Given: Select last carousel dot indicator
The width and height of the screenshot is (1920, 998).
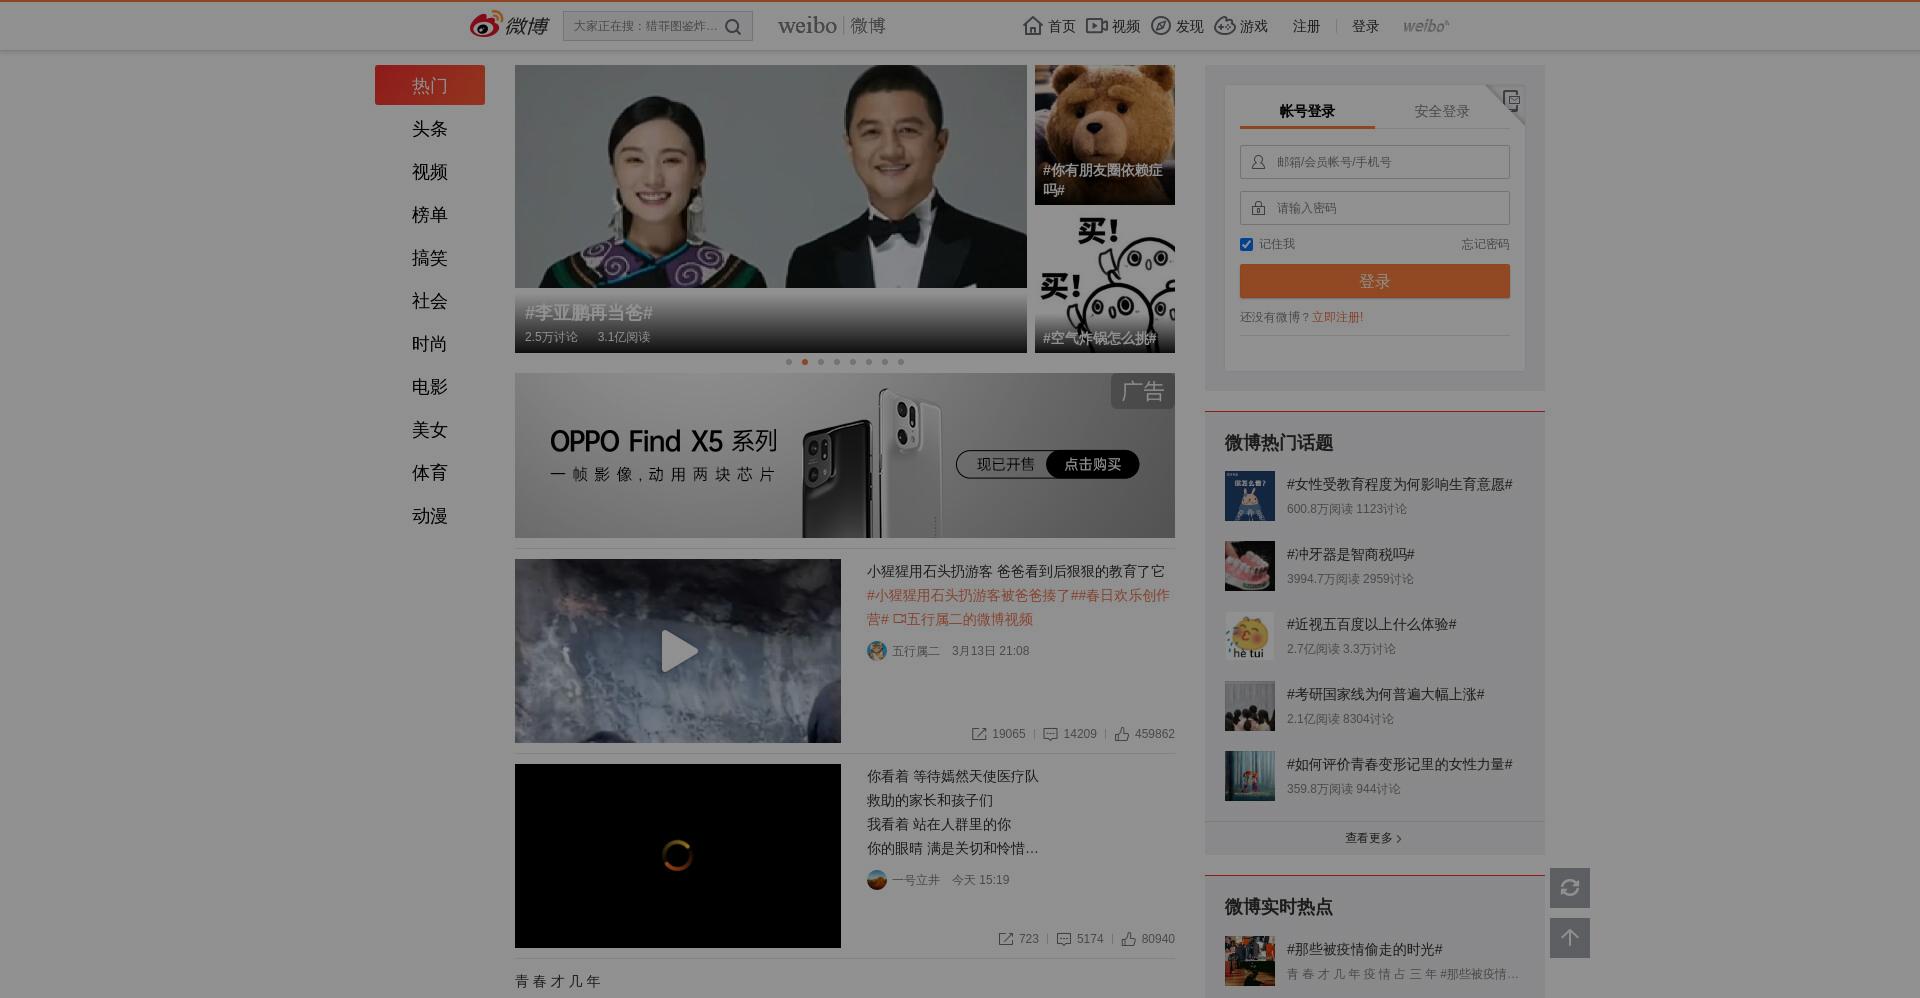Looking at the screenshot, I should pos(901,362).
